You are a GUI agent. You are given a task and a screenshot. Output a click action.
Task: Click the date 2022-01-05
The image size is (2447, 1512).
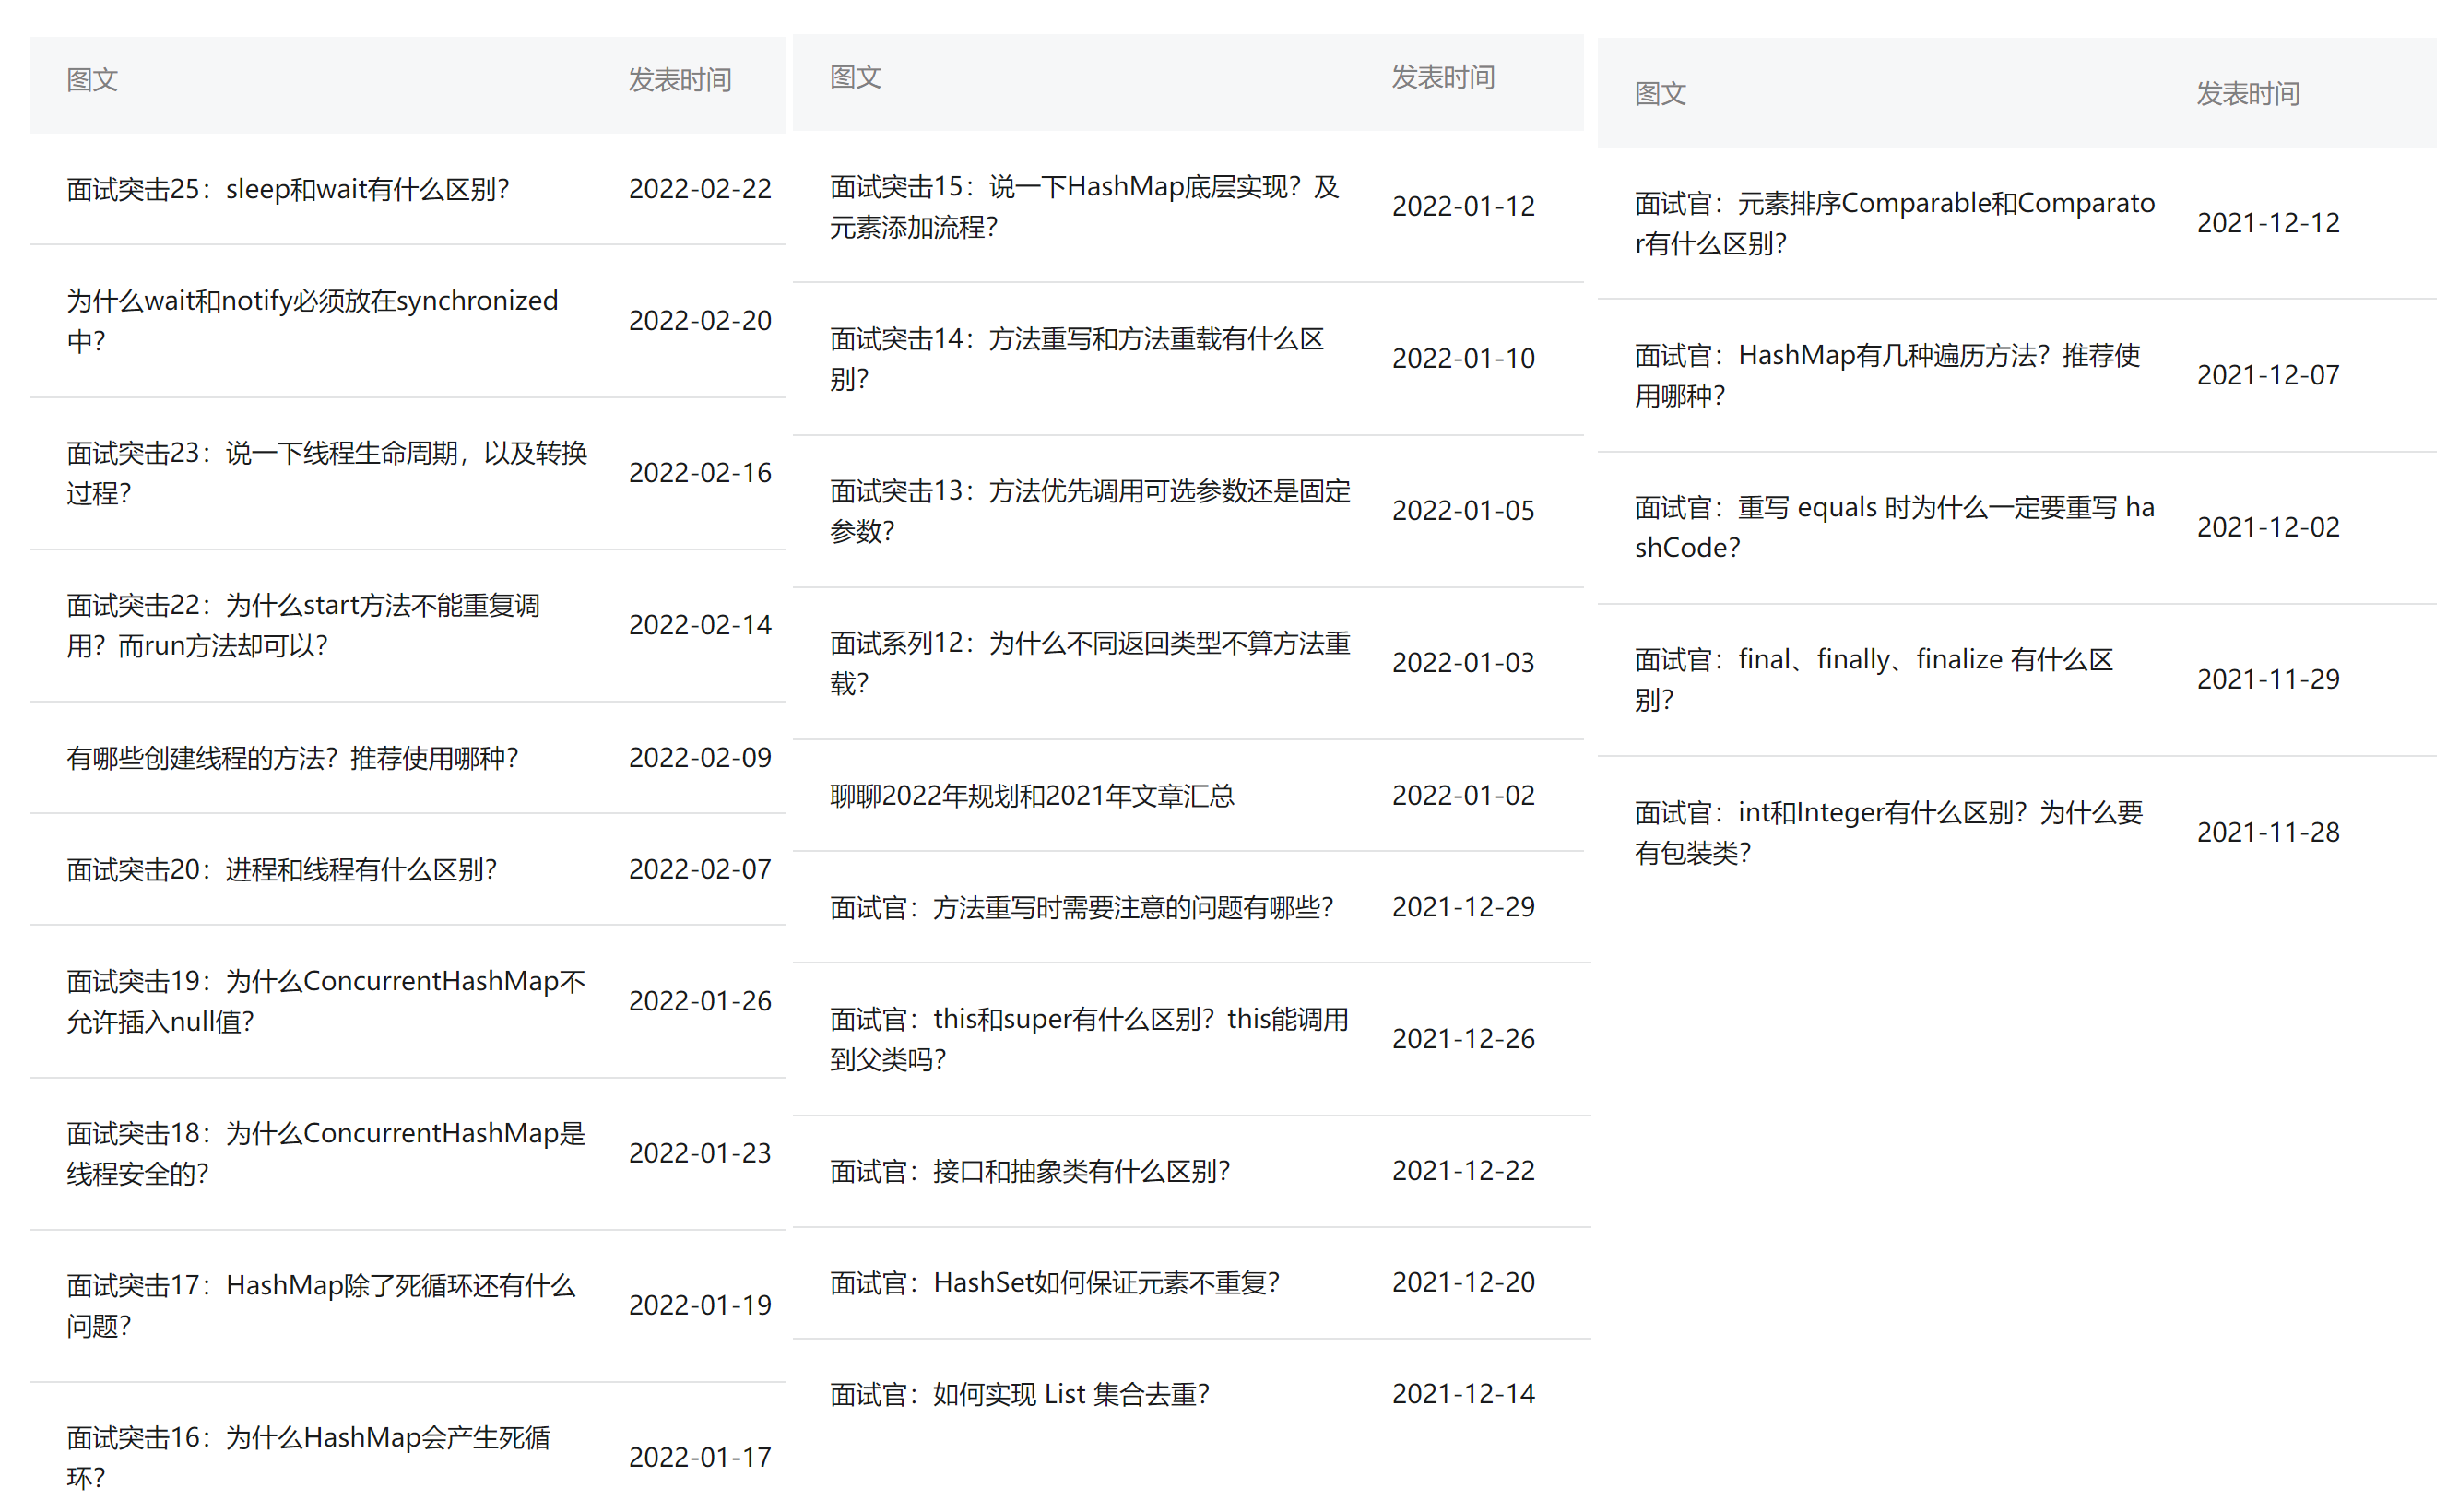tap(1463, 511)
